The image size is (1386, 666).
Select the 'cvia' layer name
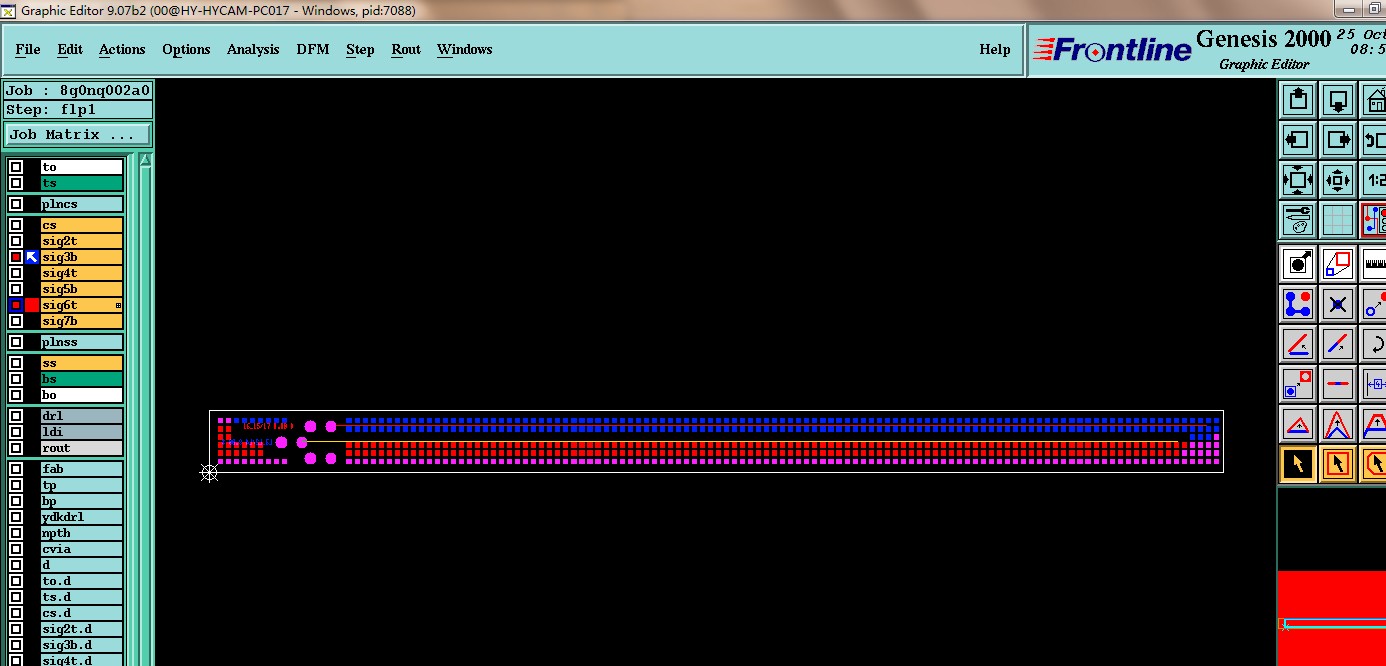point(81,549)
